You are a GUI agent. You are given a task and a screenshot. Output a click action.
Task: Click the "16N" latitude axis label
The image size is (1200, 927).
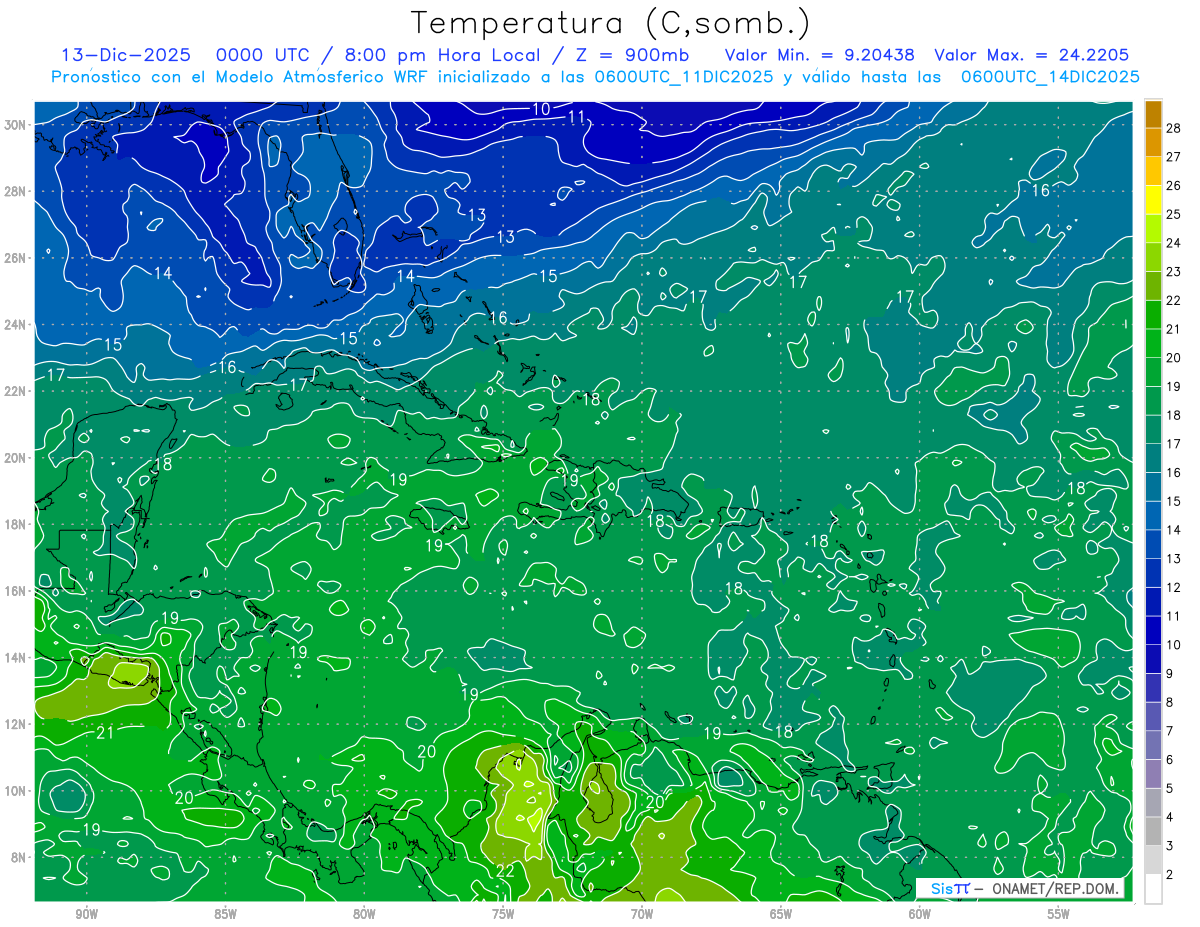[17, 591]
